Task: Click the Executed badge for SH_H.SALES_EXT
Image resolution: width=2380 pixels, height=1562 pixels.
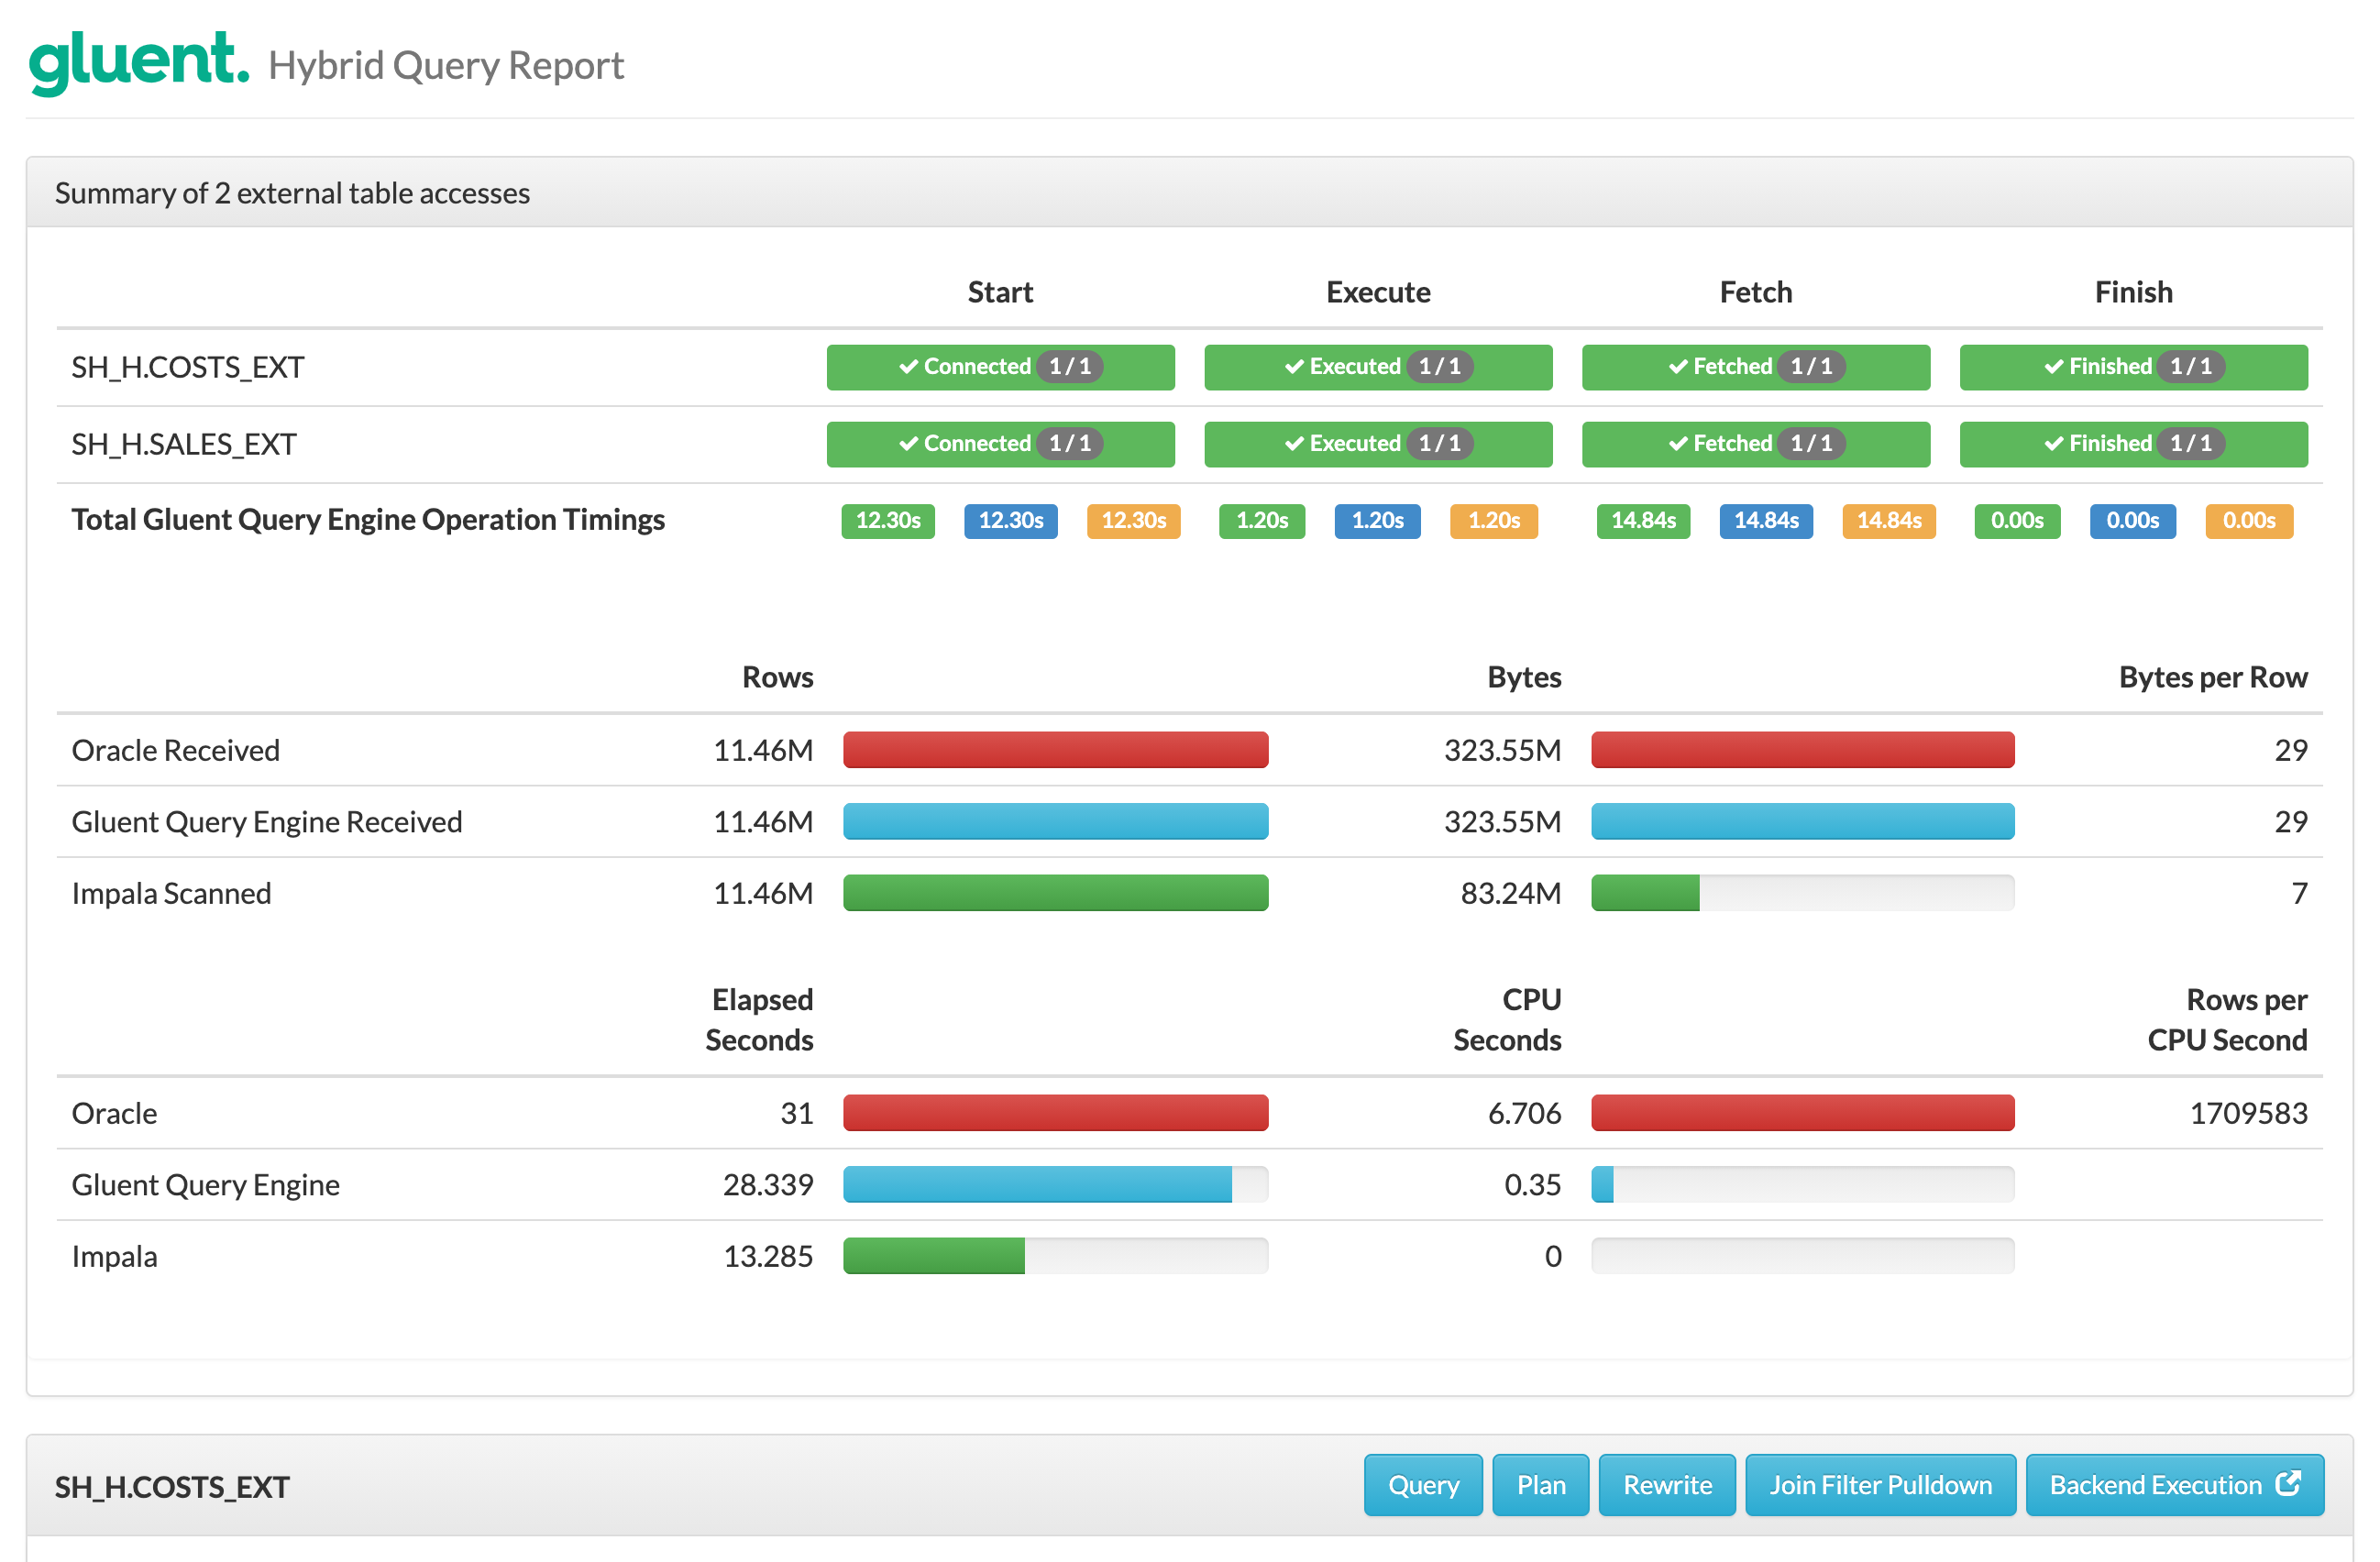Action: [1378, 444]
